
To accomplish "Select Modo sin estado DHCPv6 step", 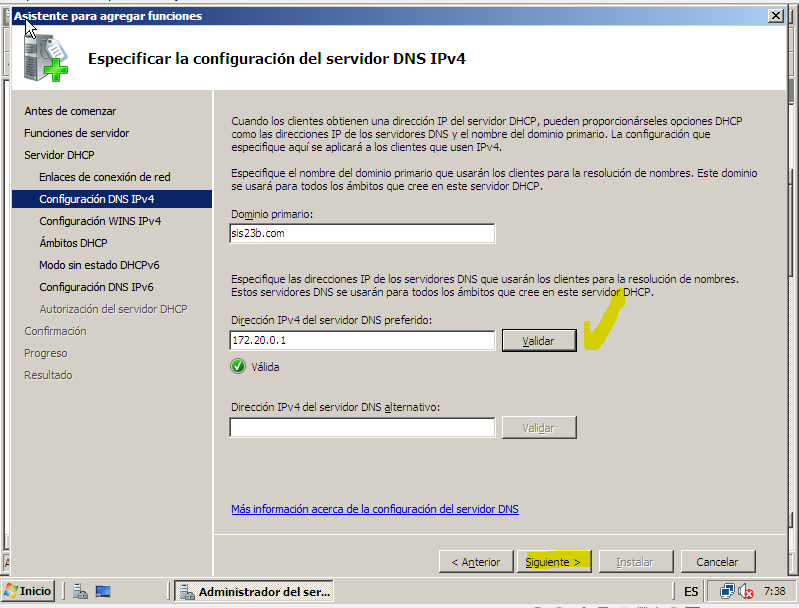I will (x=99, y=265).
